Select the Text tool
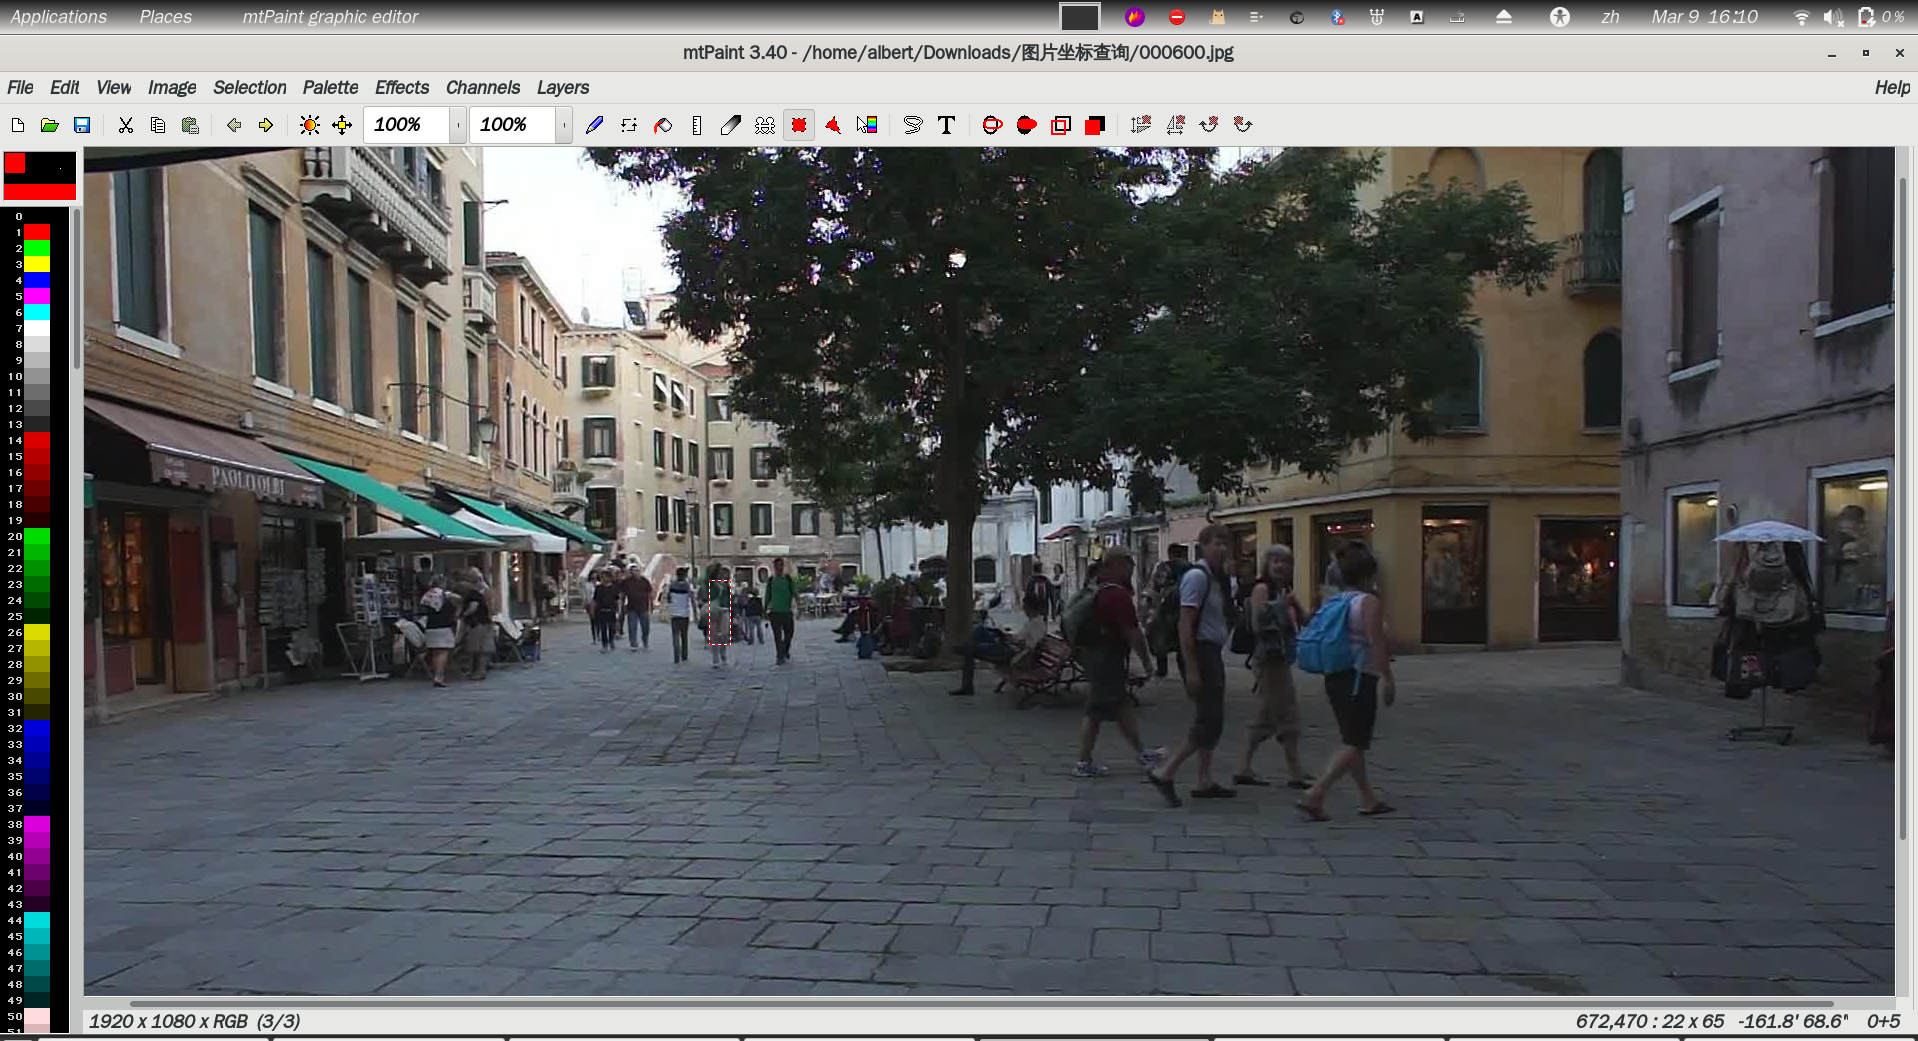The width and height of the screenshot is (1918, 1041). pyautogui.click(x=946, y=125)
